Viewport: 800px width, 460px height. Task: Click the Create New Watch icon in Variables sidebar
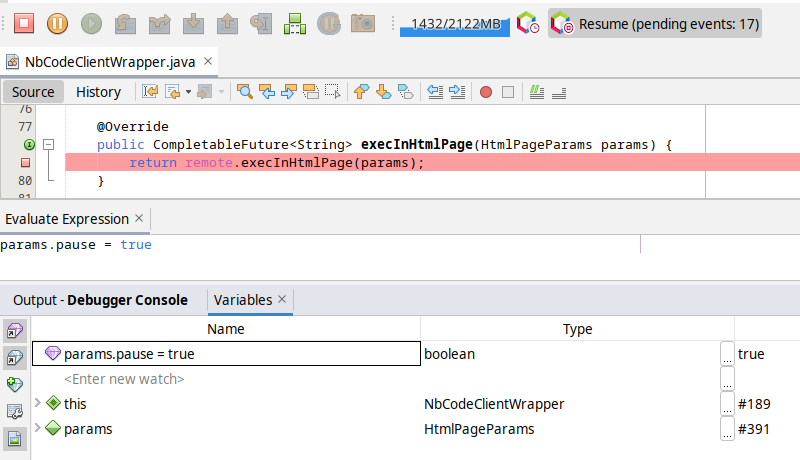15,385
